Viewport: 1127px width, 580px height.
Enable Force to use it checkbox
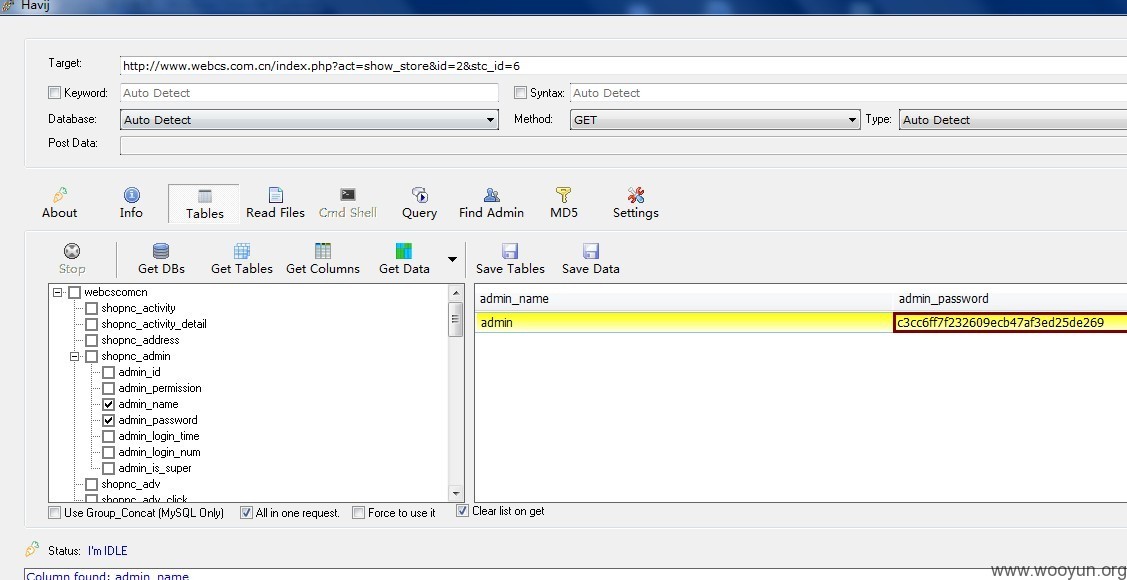359,512
